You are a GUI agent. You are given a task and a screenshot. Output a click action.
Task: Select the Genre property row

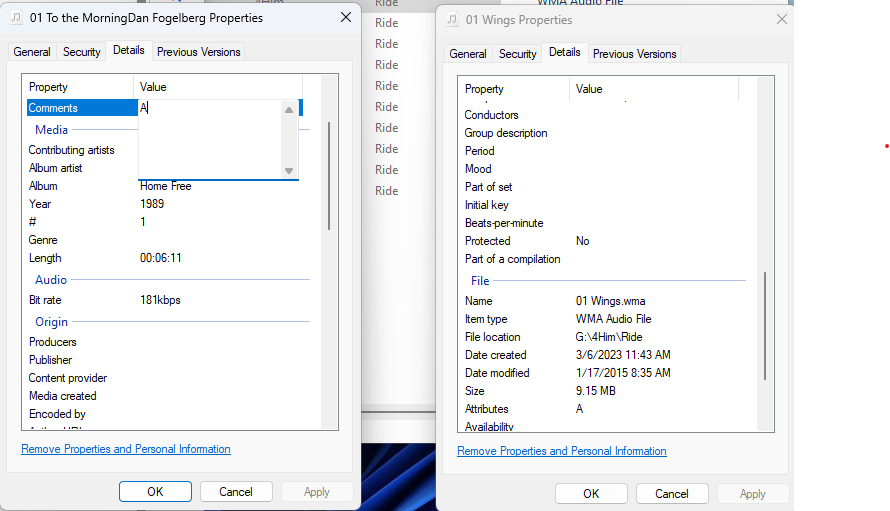click(43, 240)
